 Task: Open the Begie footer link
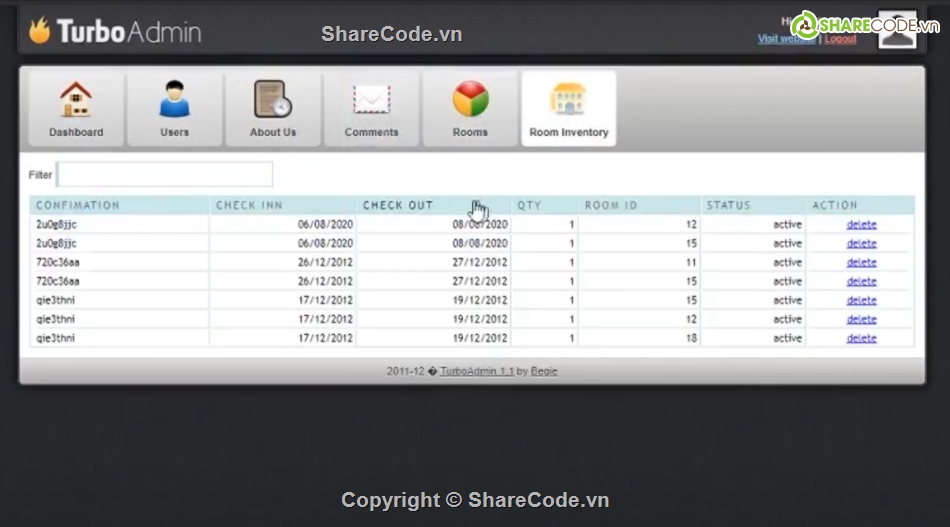544,371
